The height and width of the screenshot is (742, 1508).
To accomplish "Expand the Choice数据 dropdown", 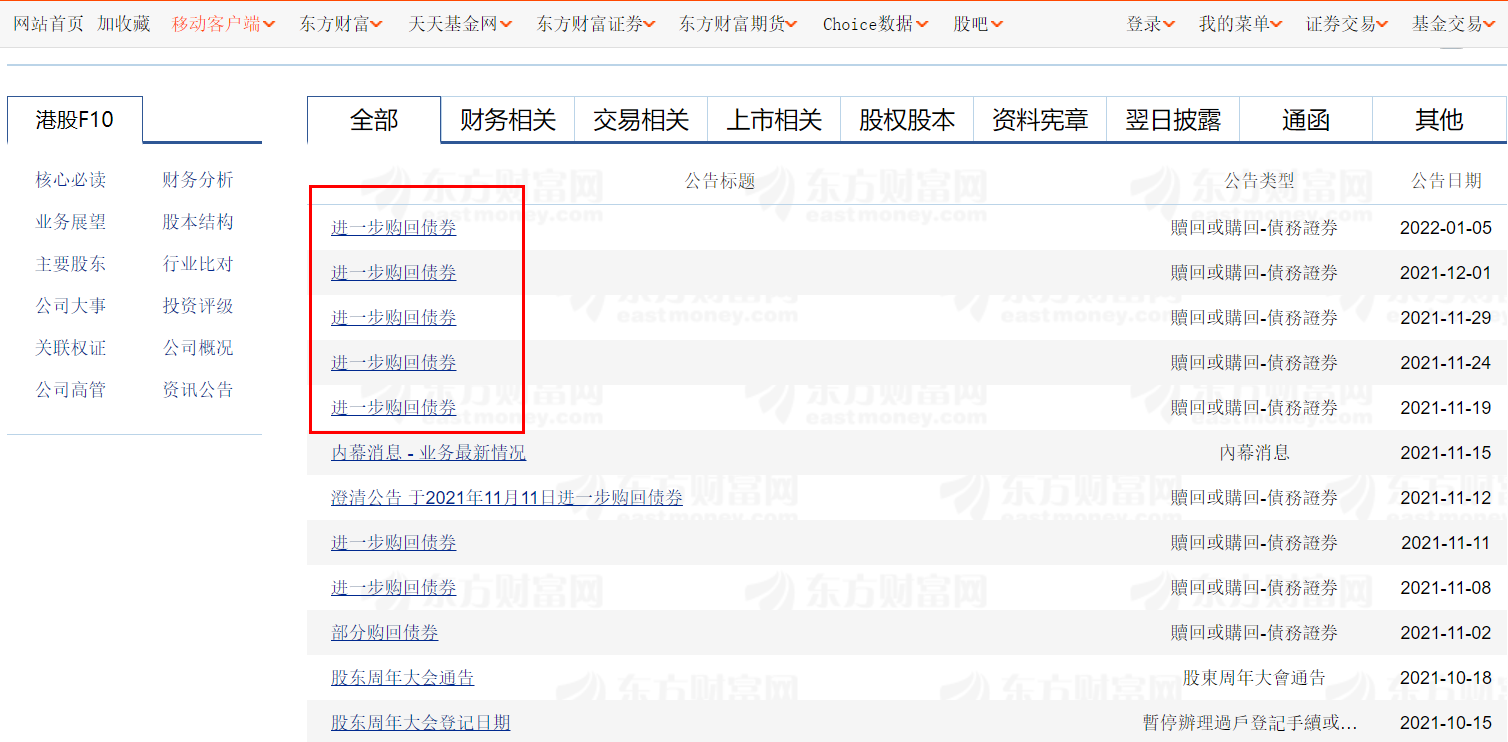I will [x=876, y=24].
